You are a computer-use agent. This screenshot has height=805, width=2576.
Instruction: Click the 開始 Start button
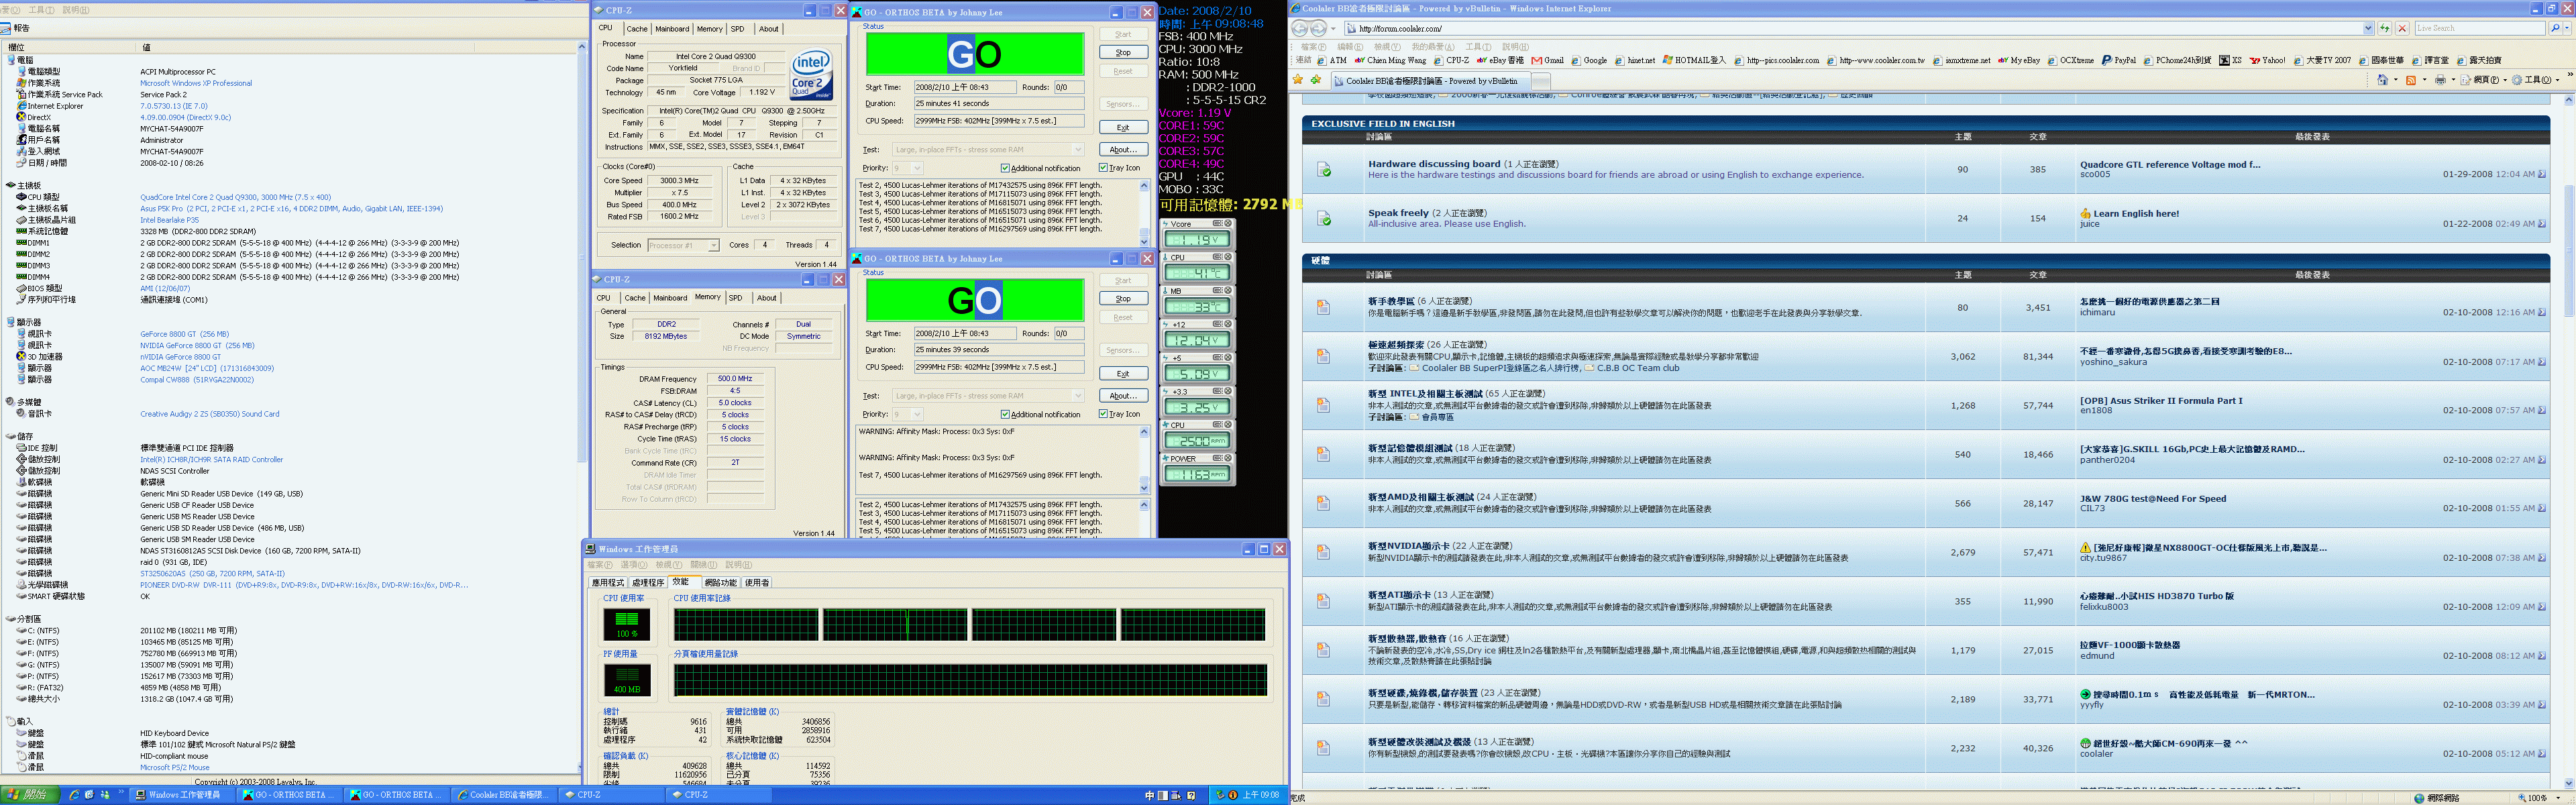[29, 795]
